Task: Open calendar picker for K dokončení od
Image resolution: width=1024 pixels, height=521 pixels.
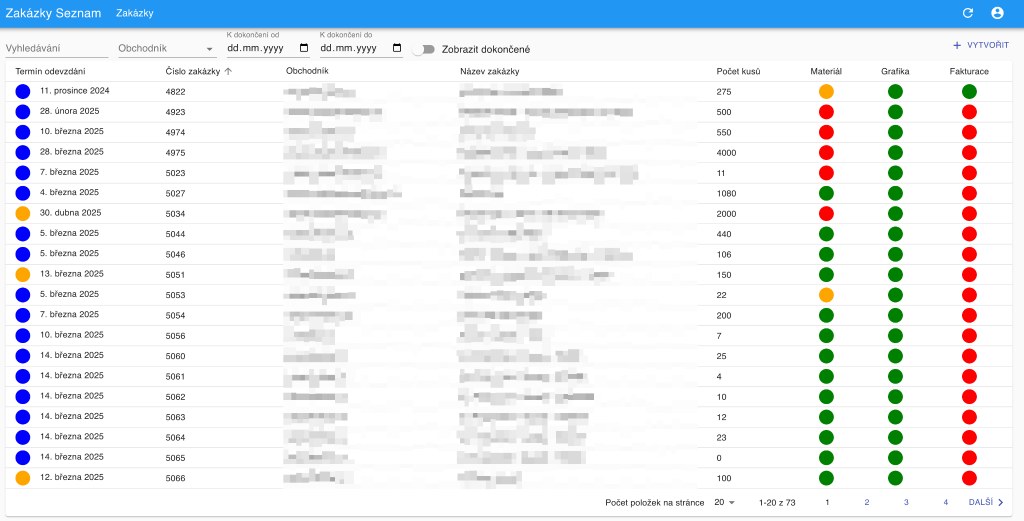Action: [304, 48]
